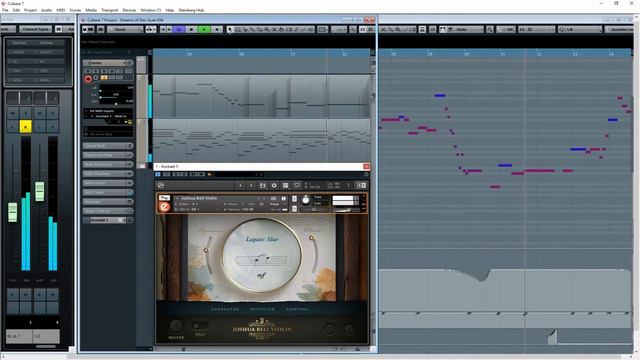This screenshot has width=640, height=360.
Task: Close the Kontakt 5 plugin window
Action: tap(366, 167)
